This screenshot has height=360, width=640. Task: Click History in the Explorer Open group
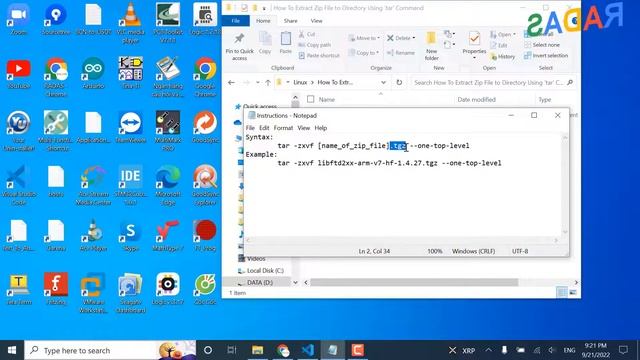[503, 57]
